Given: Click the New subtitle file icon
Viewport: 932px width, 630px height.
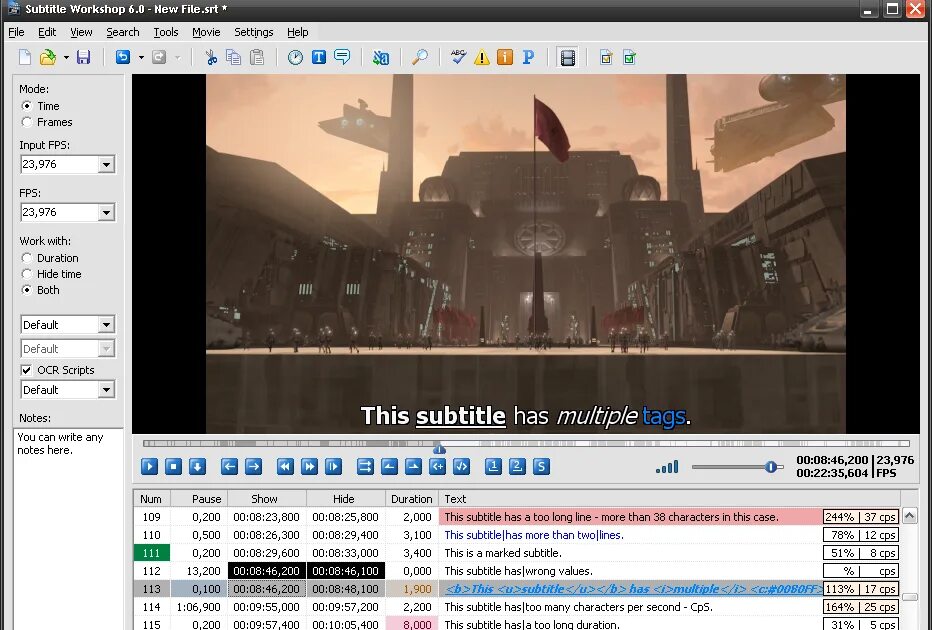Looking at the screenshot, I should pyautogui.click(x=24, y=58).
